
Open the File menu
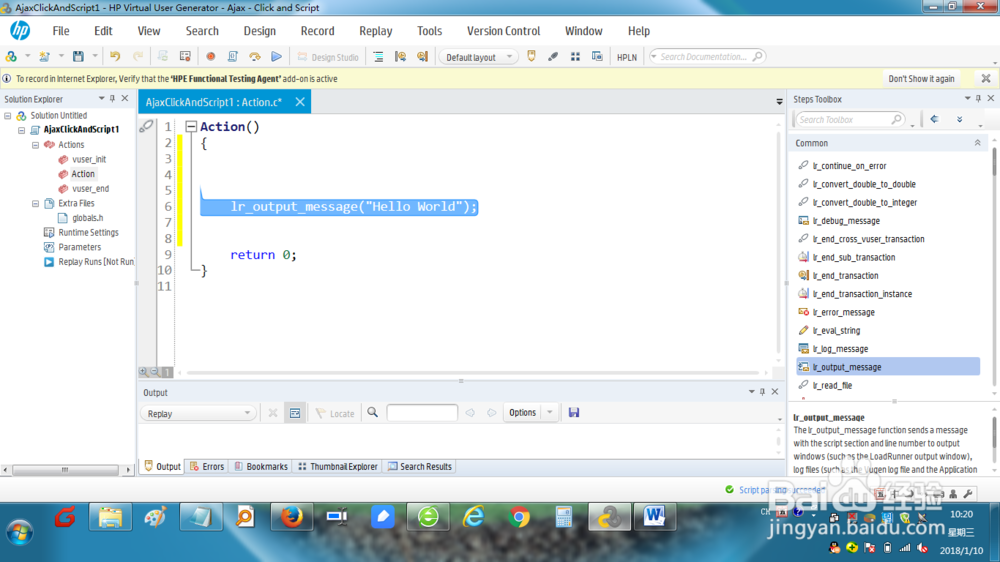point(61,31)
